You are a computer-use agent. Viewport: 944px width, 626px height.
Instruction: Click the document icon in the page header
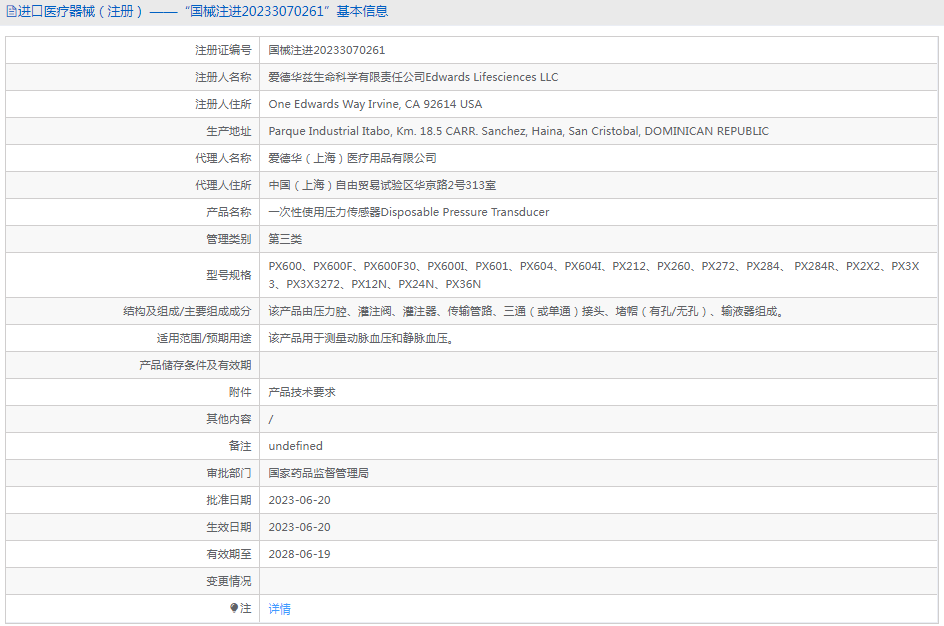click(x=11, y=11)
